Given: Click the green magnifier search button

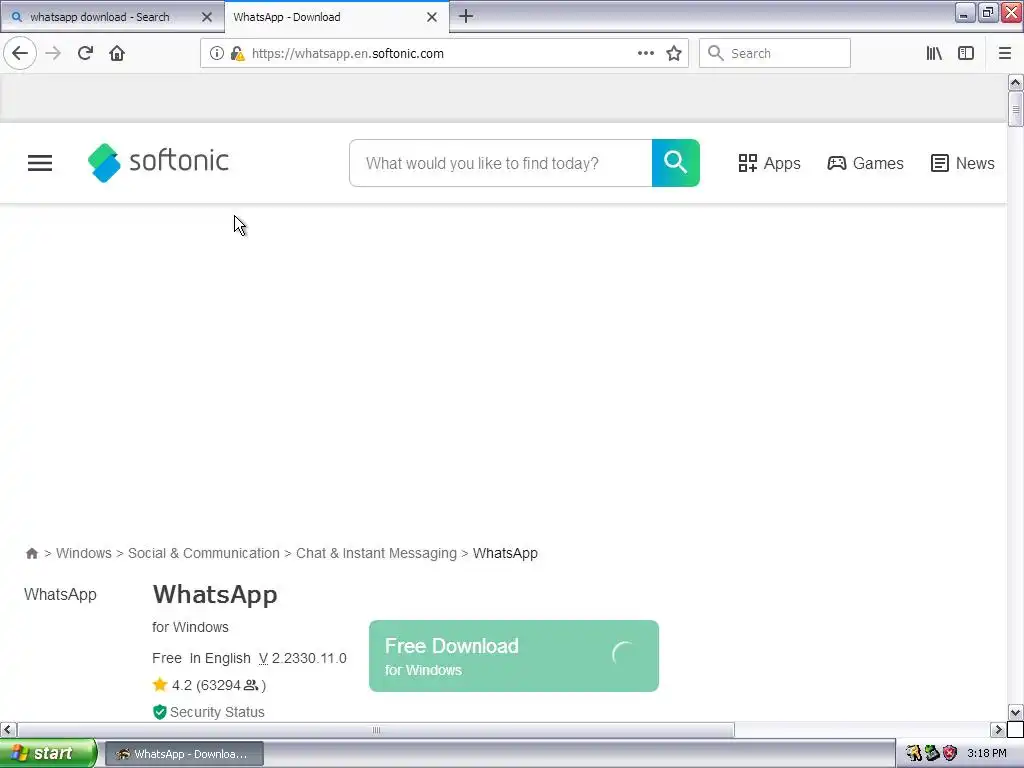Looking at the screenshot, I should (675, 163).
